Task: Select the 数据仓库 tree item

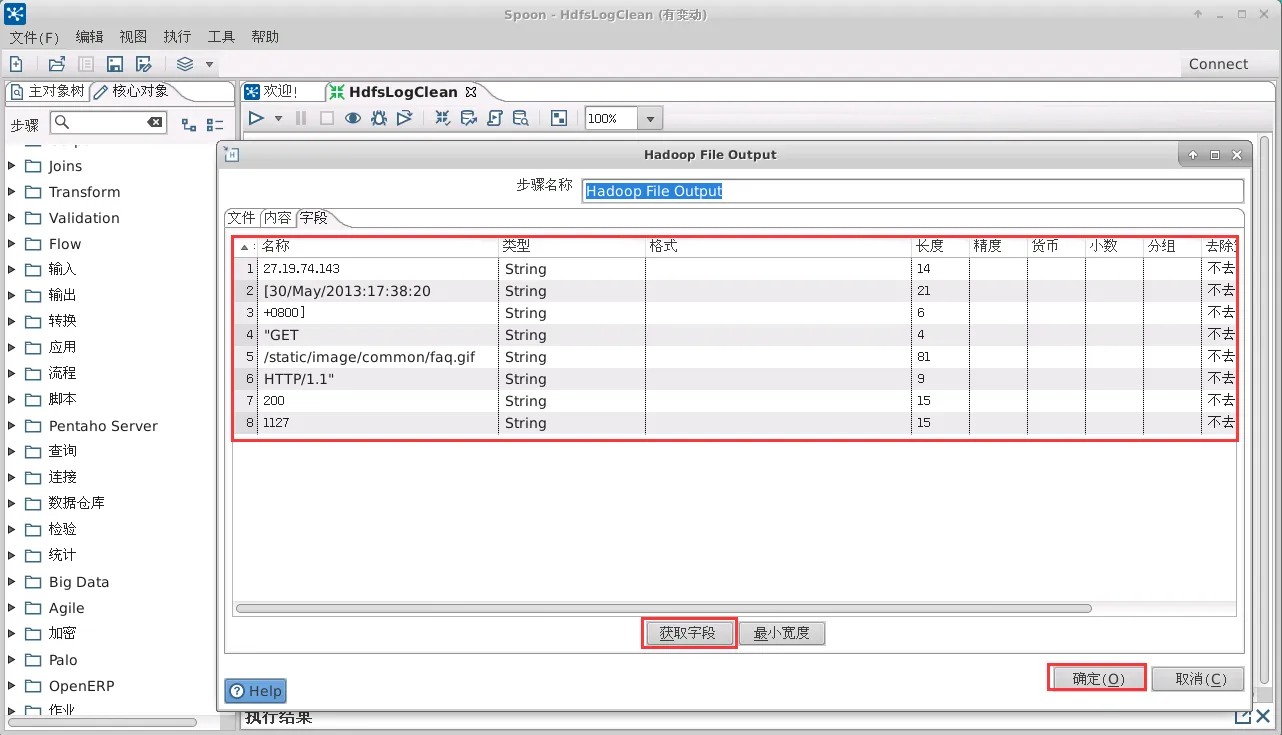Action: point(76,503)
